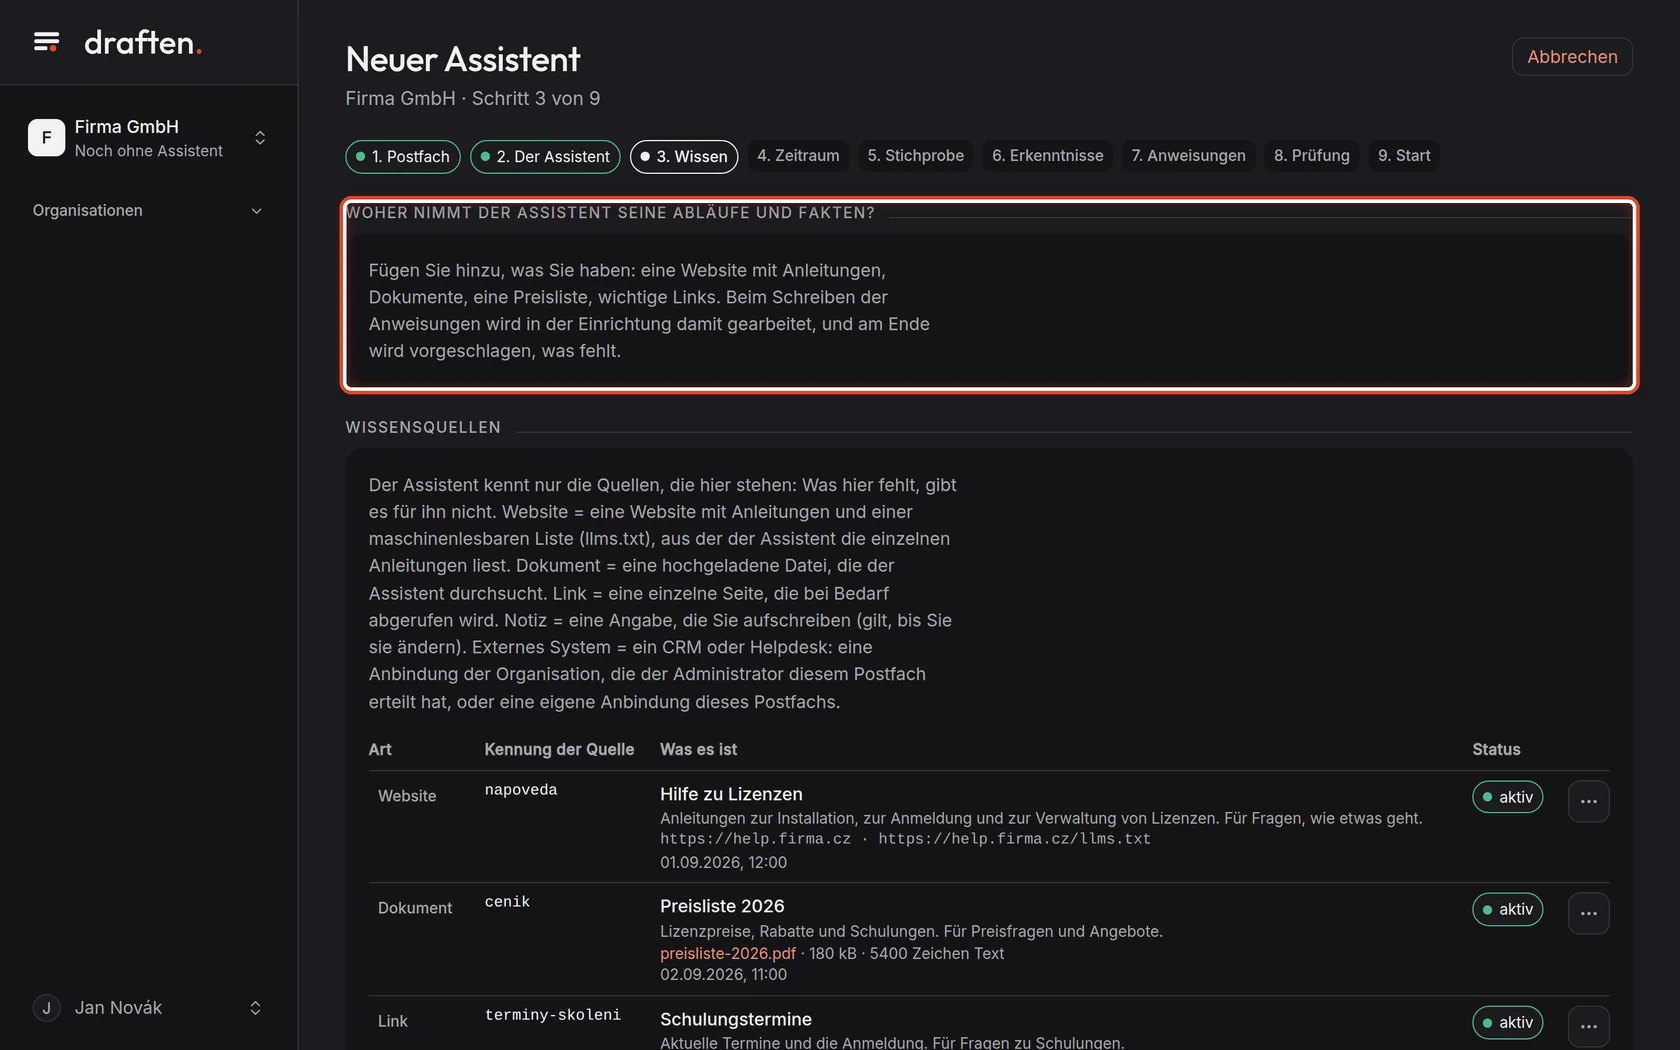This screenshot has height=1050, width=1680.
Task: Select the Schulungstermine source title
Action: pyautogui.click(x=736, y=1019)
